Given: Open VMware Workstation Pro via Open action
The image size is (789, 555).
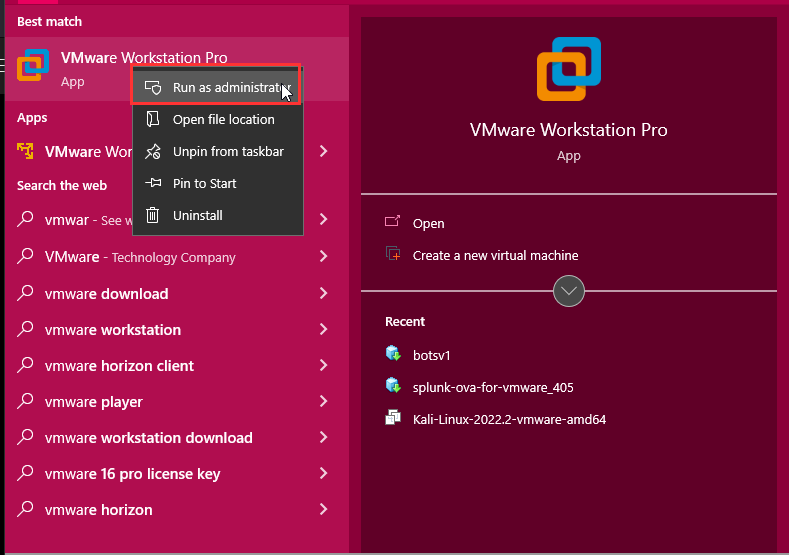Looking at the screenshot, I should click(x=428, y=223).
